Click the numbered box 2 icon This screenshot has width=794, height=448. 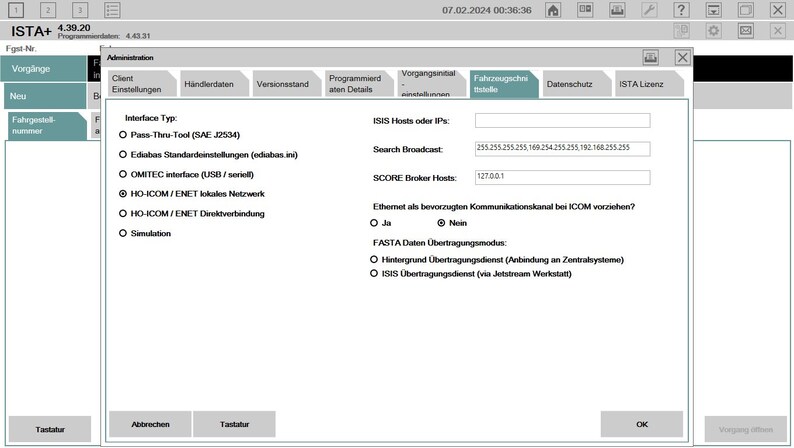(x=48, y=10)
